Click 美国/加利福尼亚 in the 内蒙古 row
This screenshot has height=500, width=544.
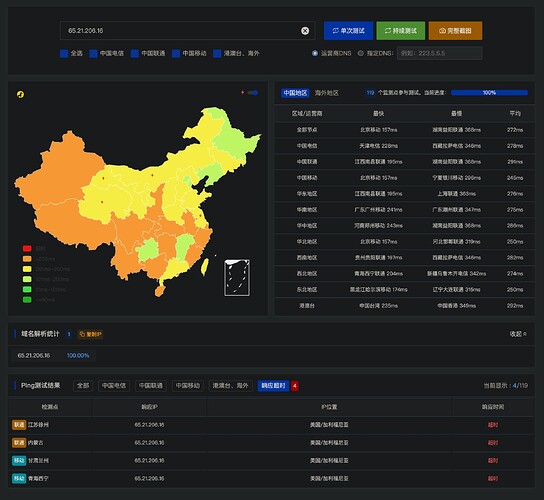click(329, 443)
